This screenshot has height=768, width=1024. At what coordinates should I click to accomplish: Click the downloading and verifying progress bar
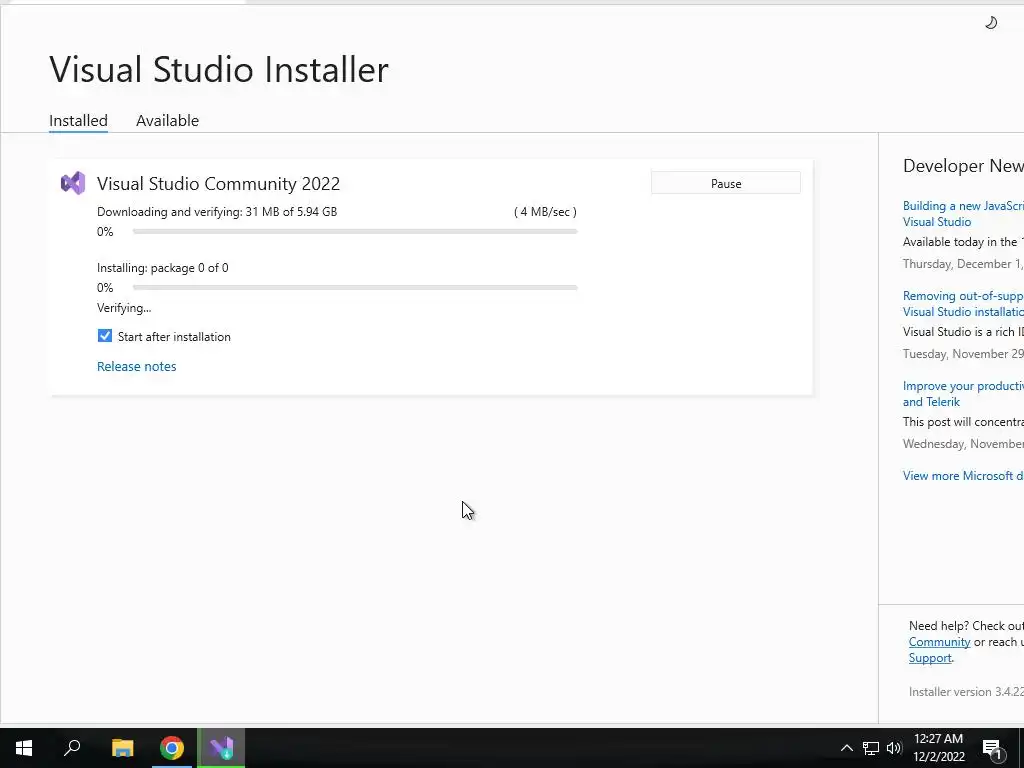click(x=355, y=231)
